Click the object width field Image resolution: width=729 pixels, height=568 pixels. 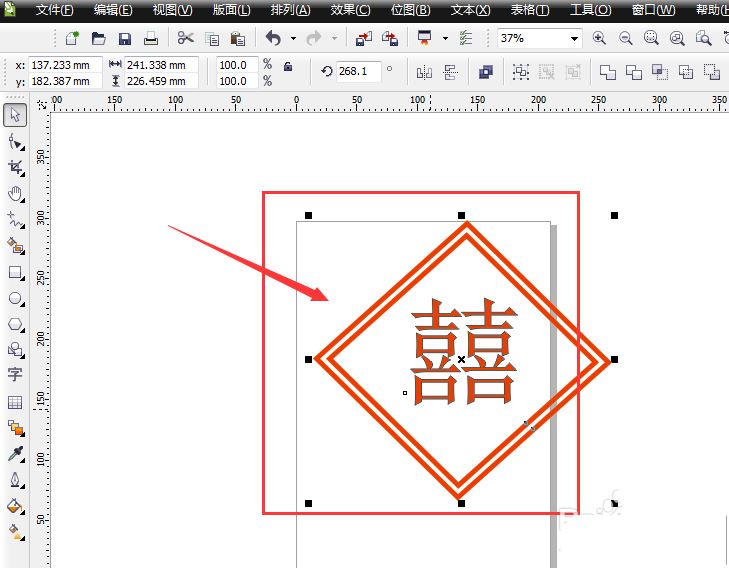point(161,65)
